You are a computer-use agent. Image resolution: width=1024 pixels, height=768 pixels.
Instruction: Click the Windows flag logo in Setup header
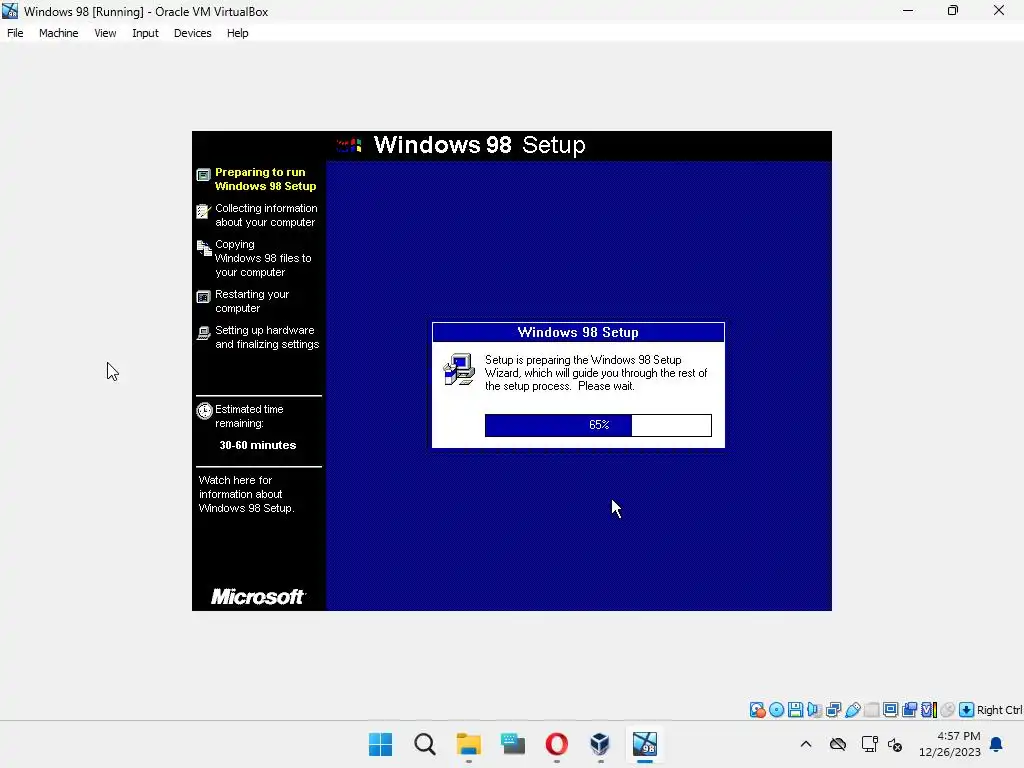tap(349, 145)
